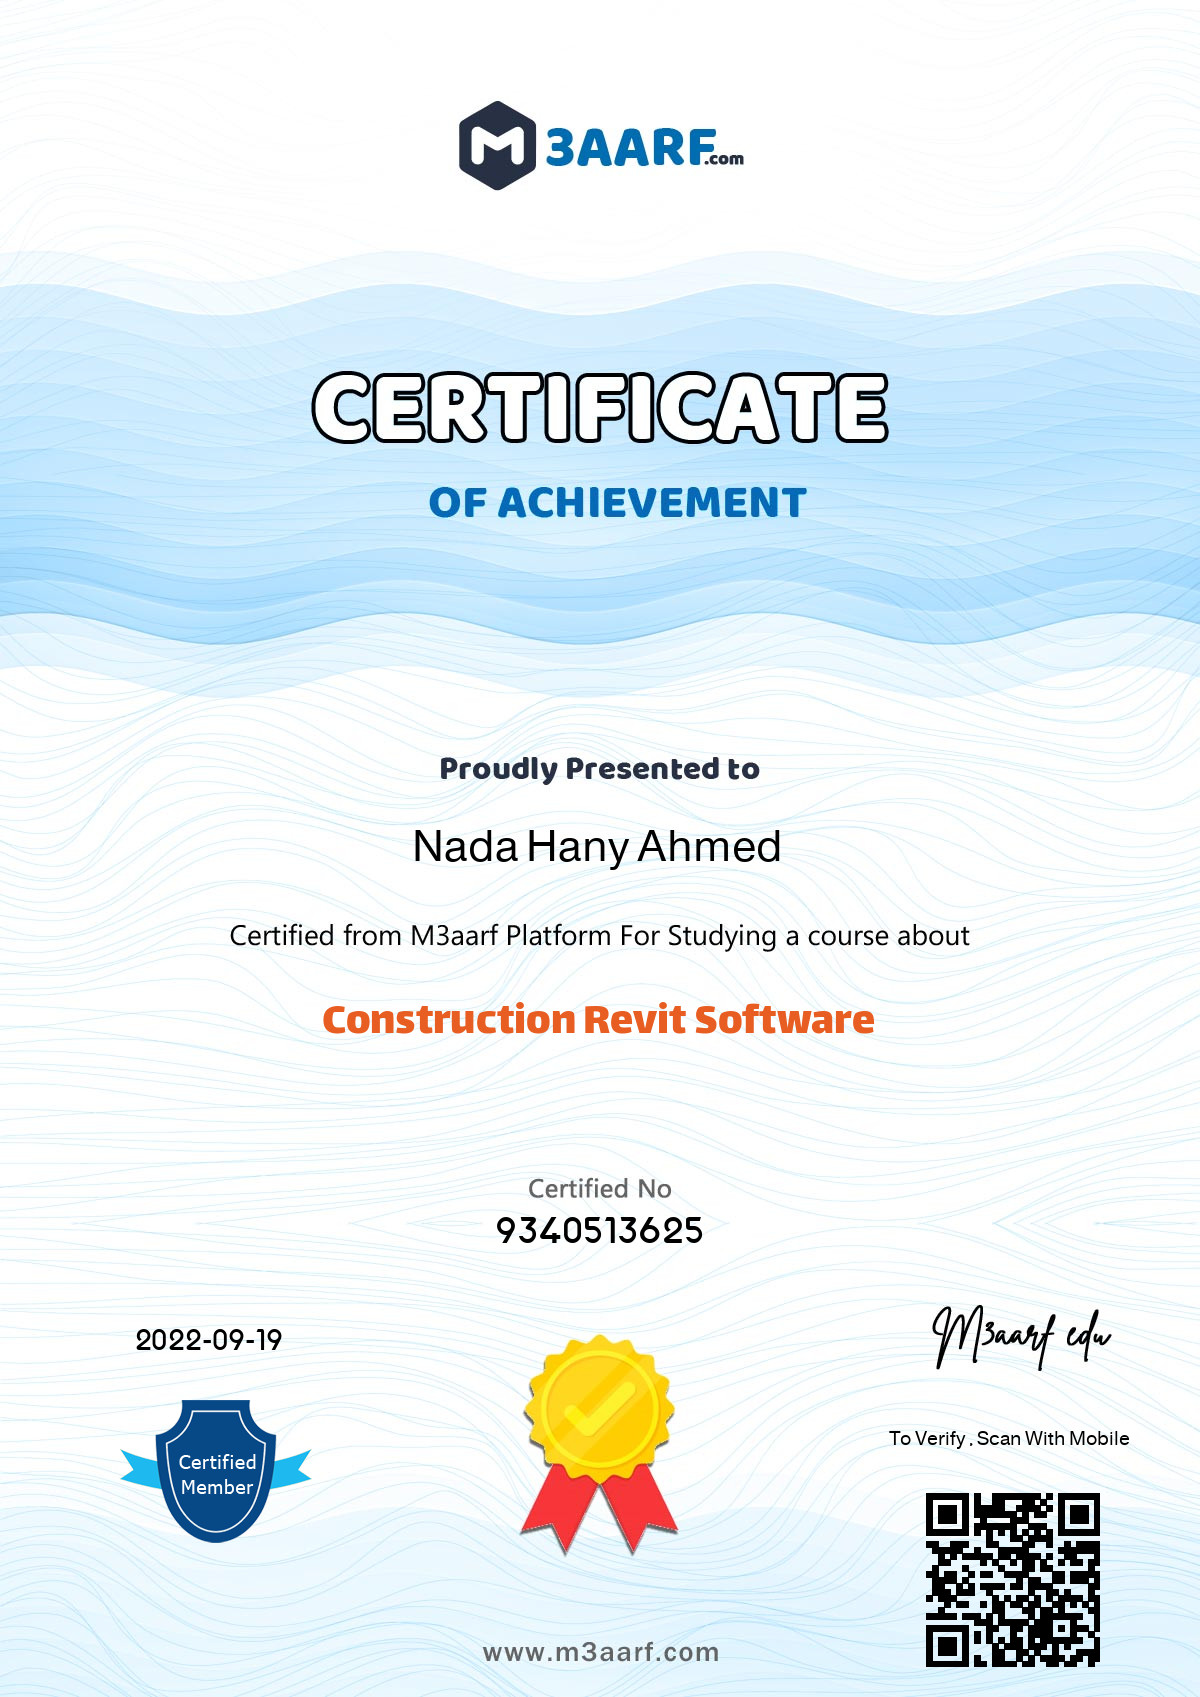Click the Proudly Presented to line
The height and width of the screenshot is (1697, 1200).
point(600,769)
